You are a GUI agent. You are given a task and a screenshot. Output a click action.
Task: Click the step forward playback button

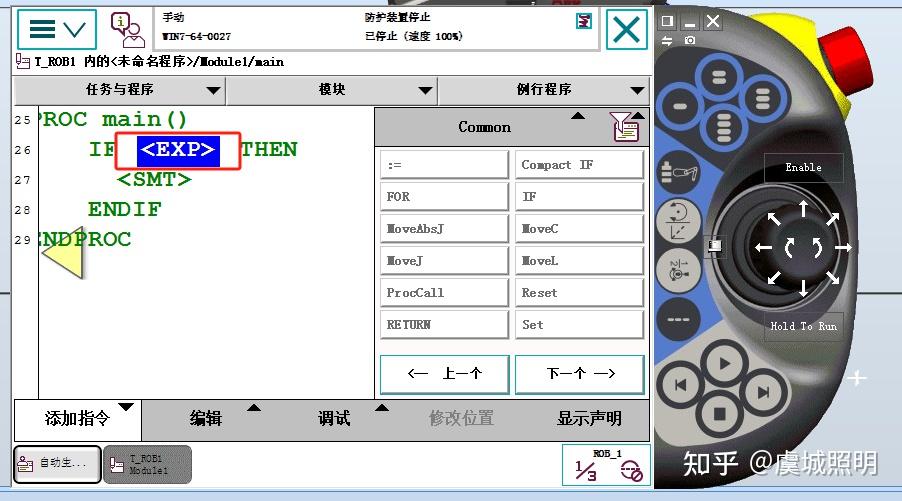tap(763, 393)
